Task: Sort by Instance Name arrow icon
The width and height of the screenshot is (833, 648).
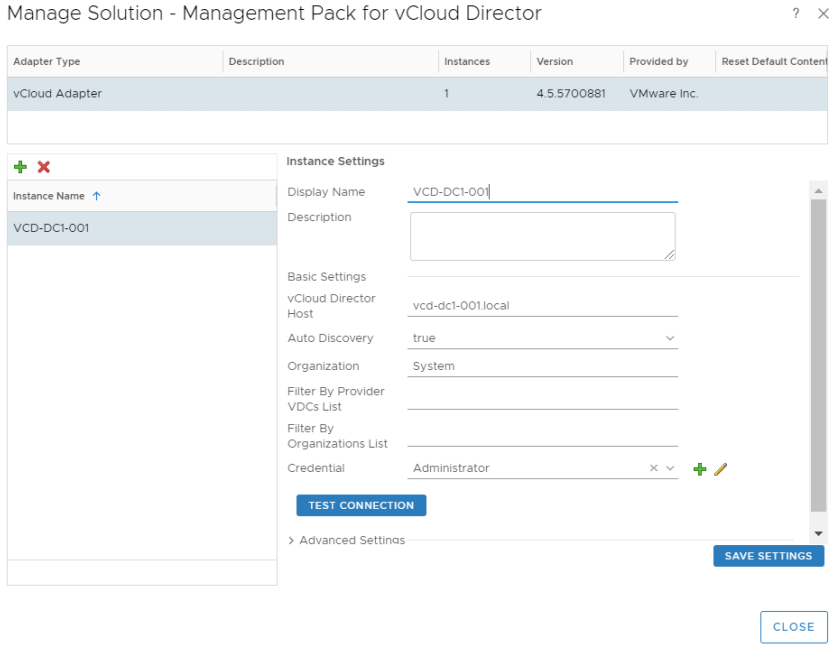Action: pos(97,196)
